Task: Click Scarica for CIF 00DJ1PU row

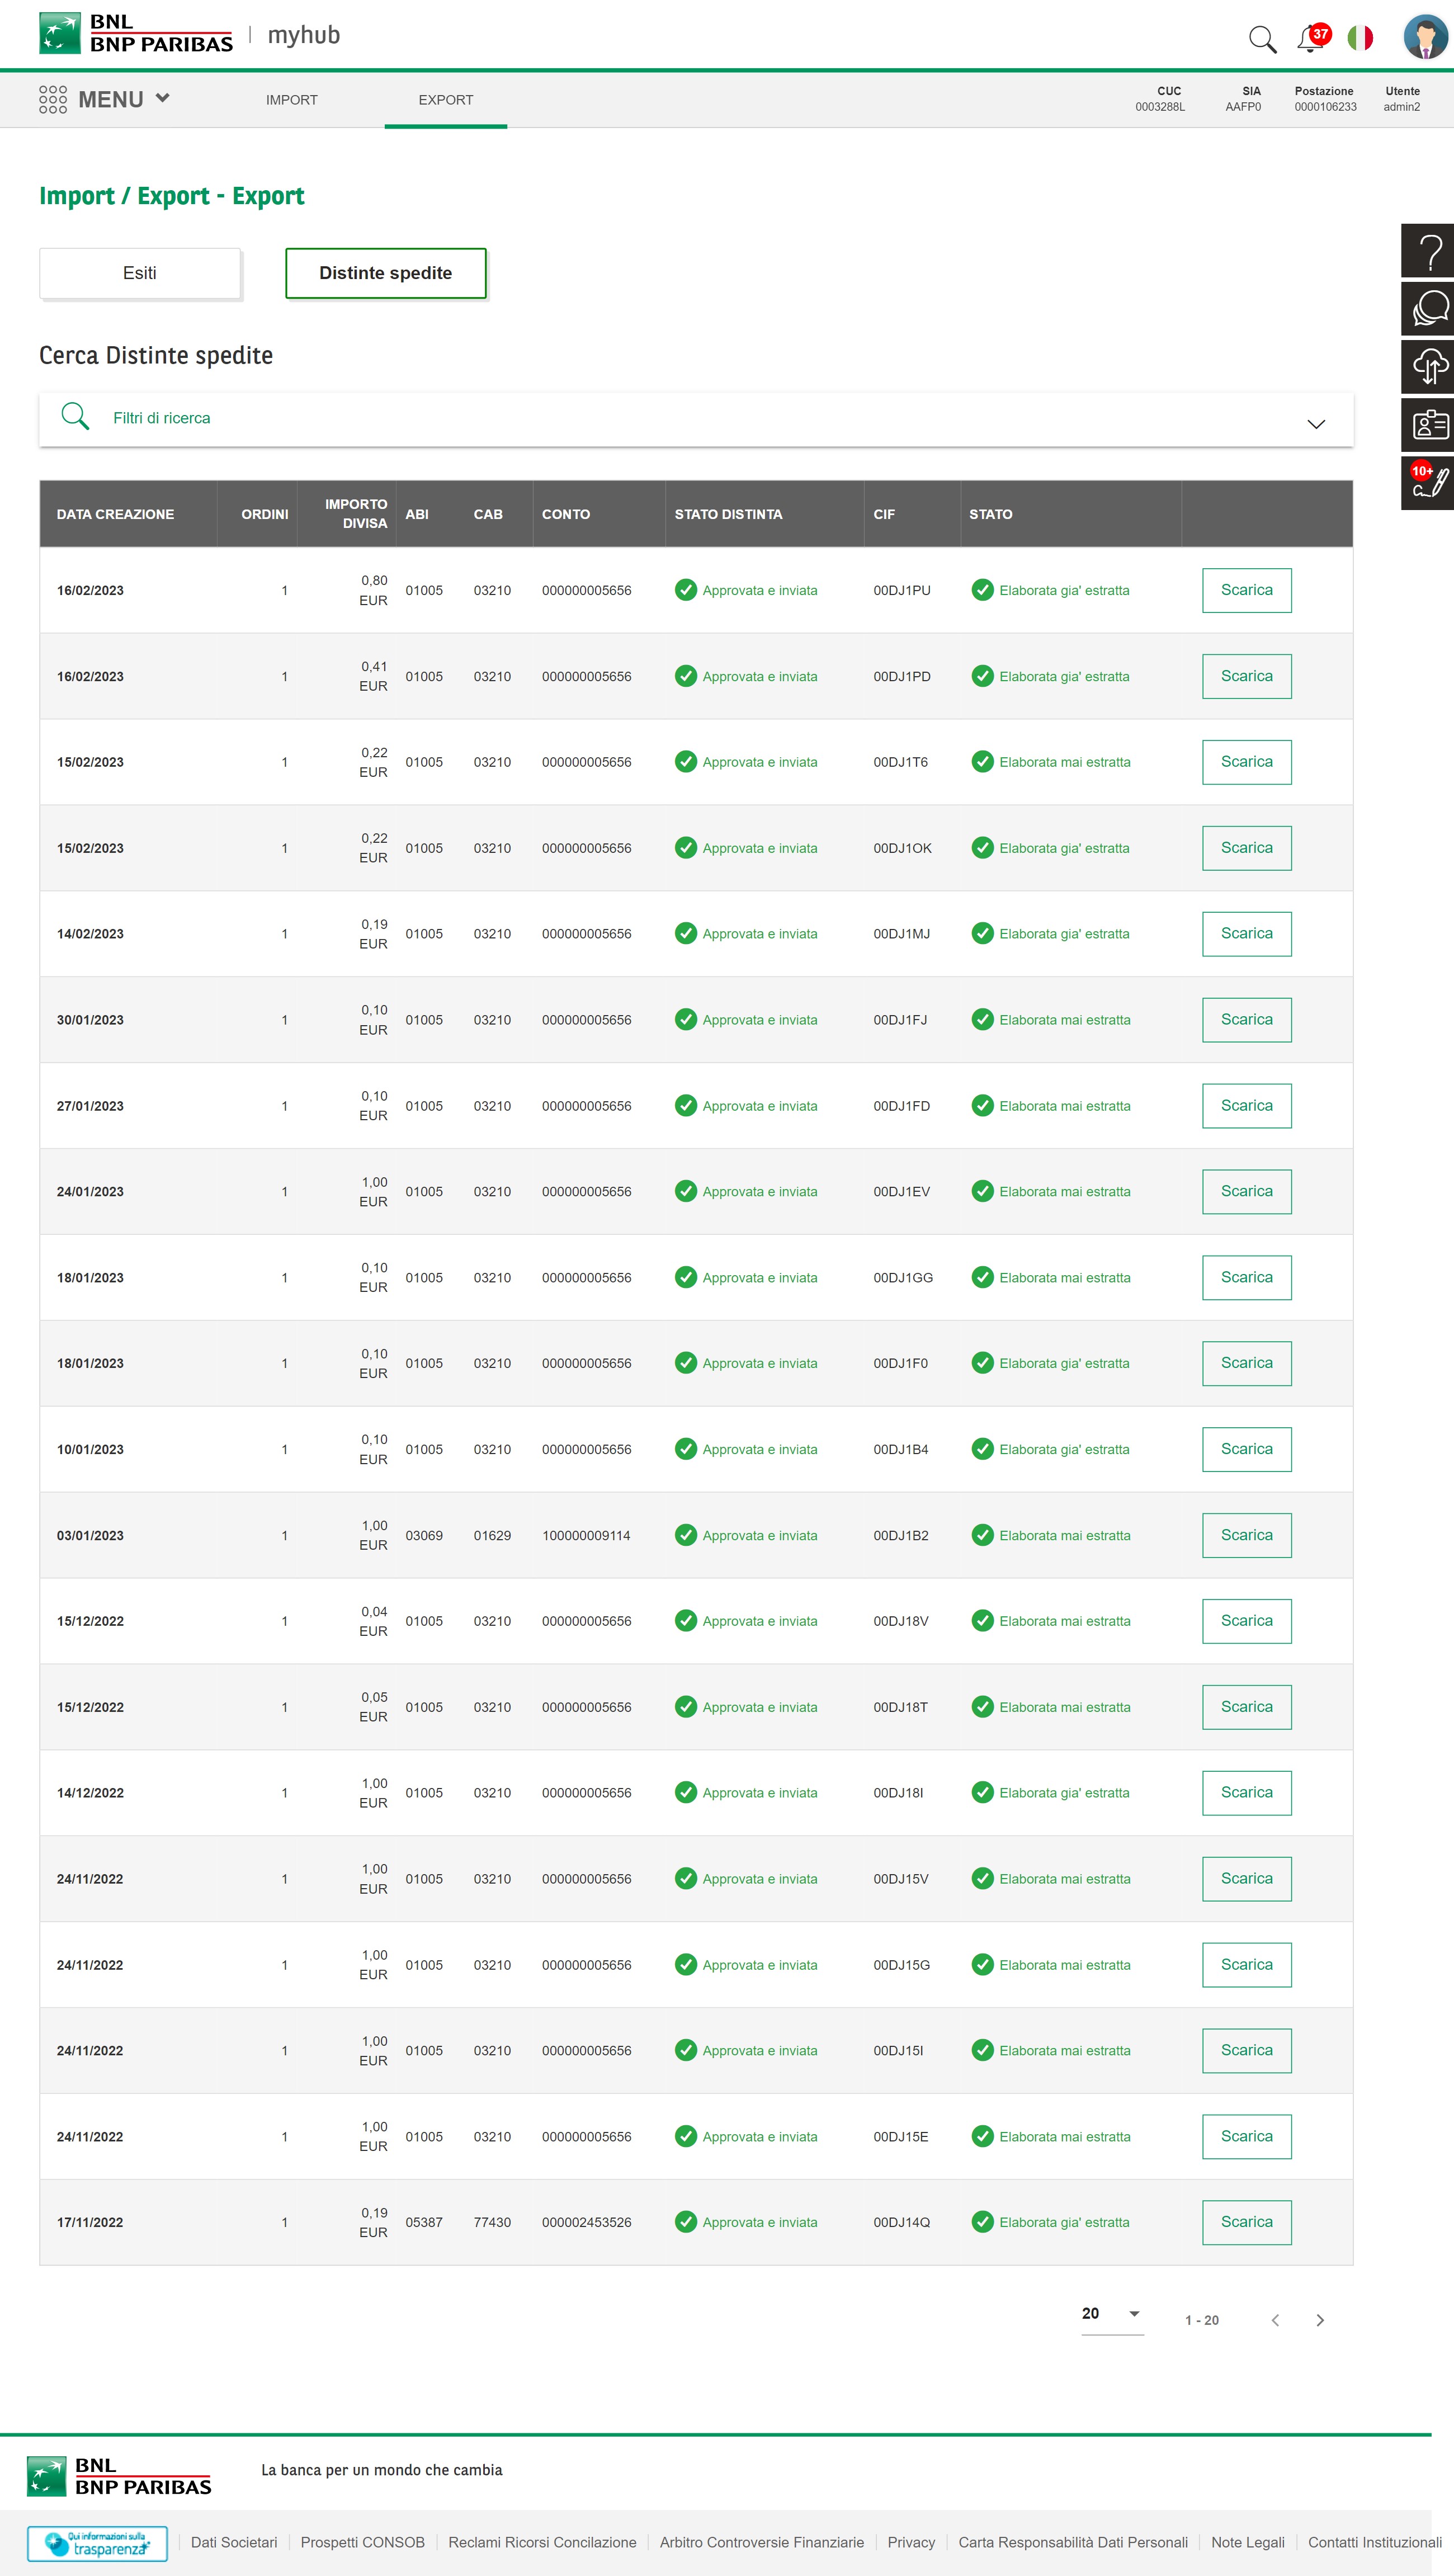Action: click(1246, 590)
